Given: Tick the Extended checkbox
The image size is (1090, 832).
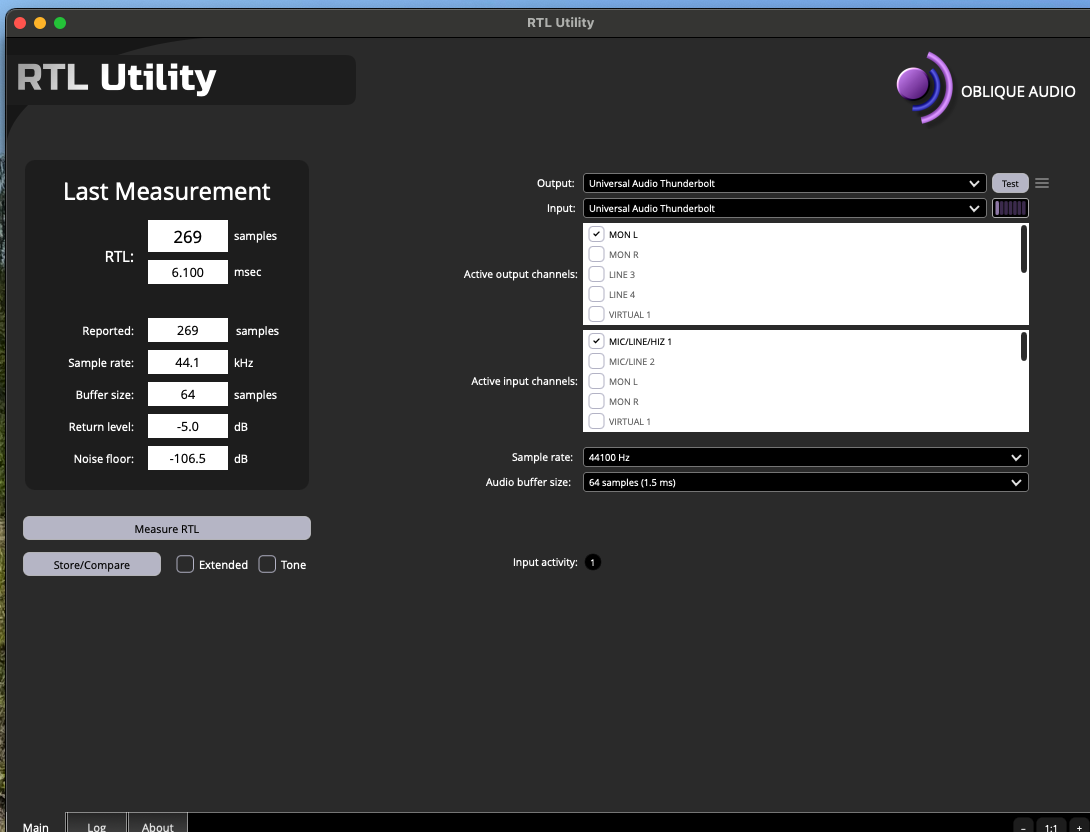Looking at the screenshot, I should tap(185, 564).
